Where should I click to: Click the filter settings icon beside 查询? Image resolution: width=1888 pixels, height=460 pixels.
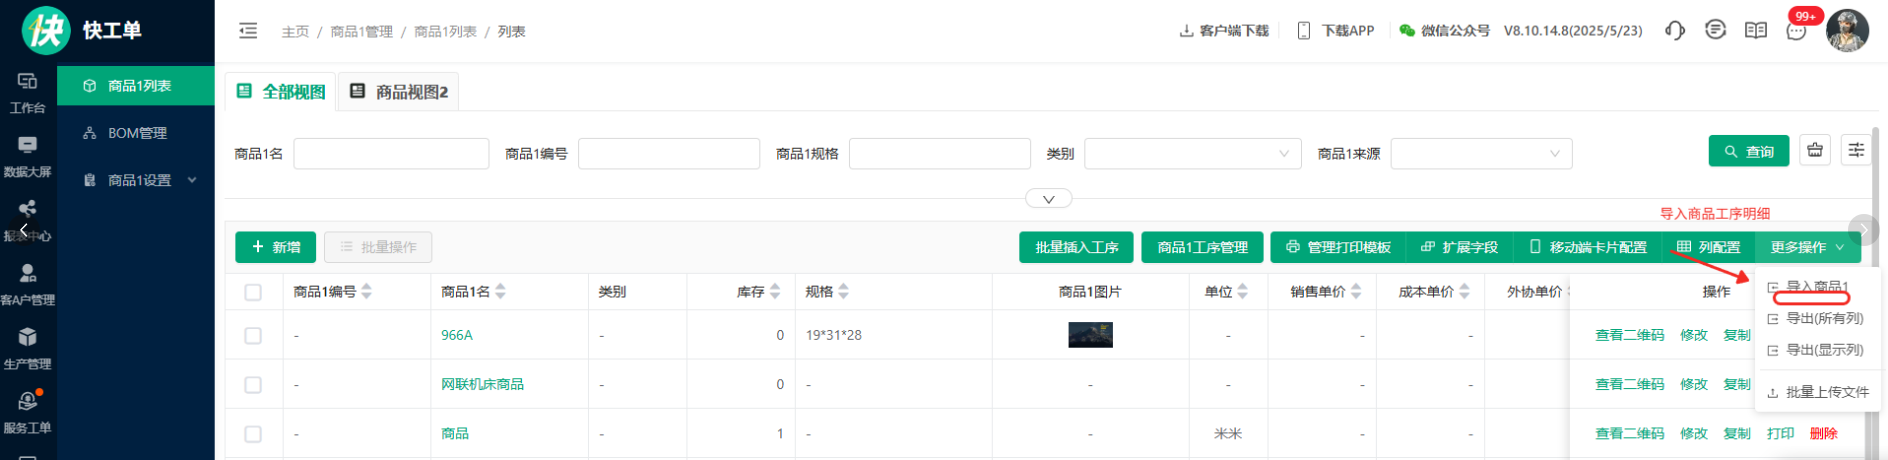point(1856,151)
